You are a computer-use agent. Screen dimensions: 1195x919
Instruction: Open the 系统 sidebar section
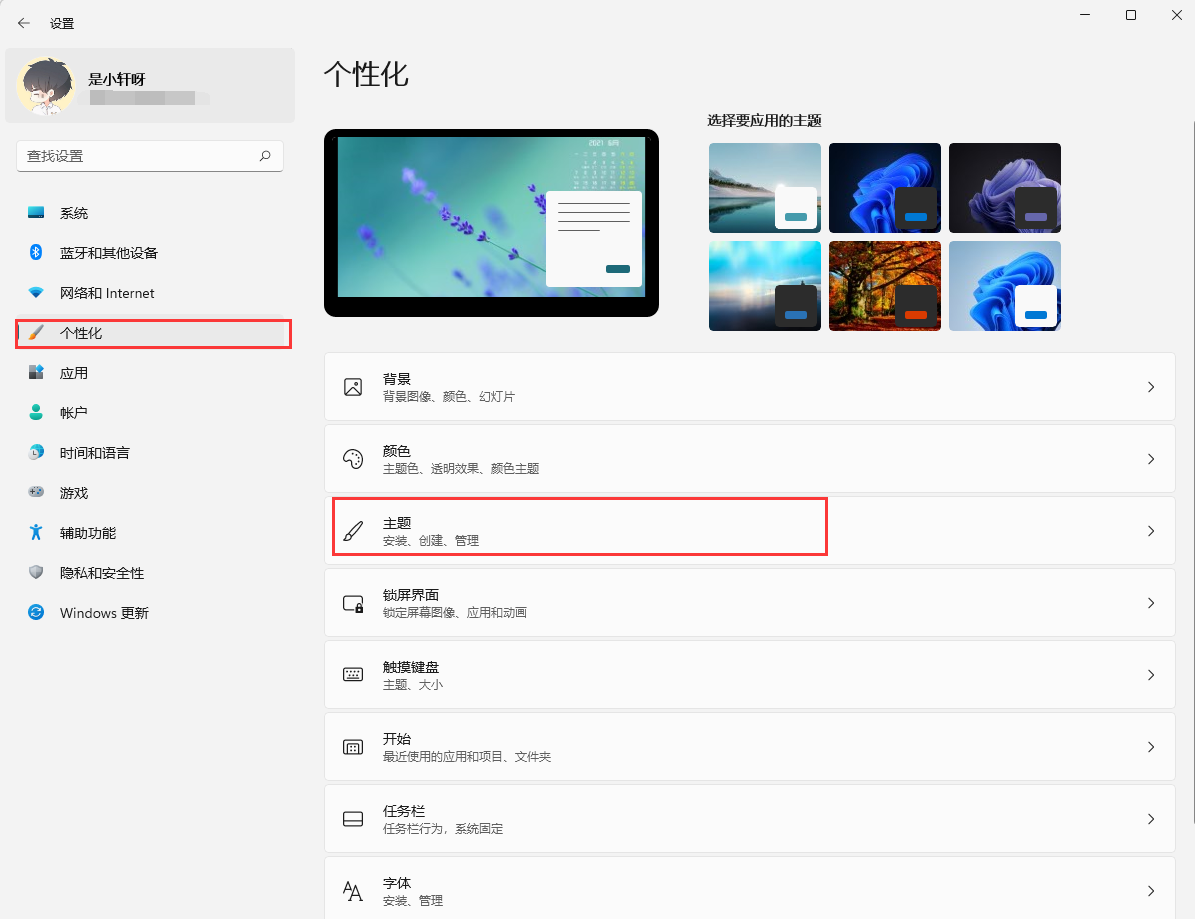pos(74,213)
